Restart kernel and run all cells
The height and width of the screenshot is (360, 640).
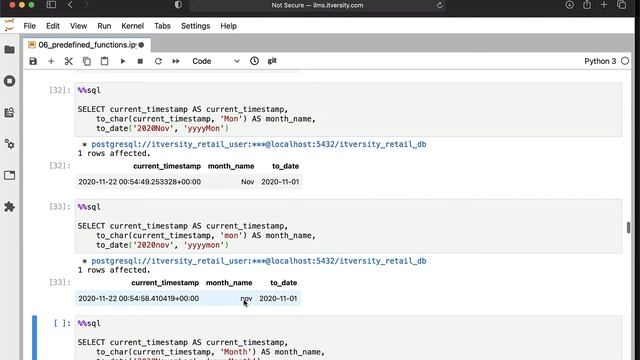tap(176, 61)
